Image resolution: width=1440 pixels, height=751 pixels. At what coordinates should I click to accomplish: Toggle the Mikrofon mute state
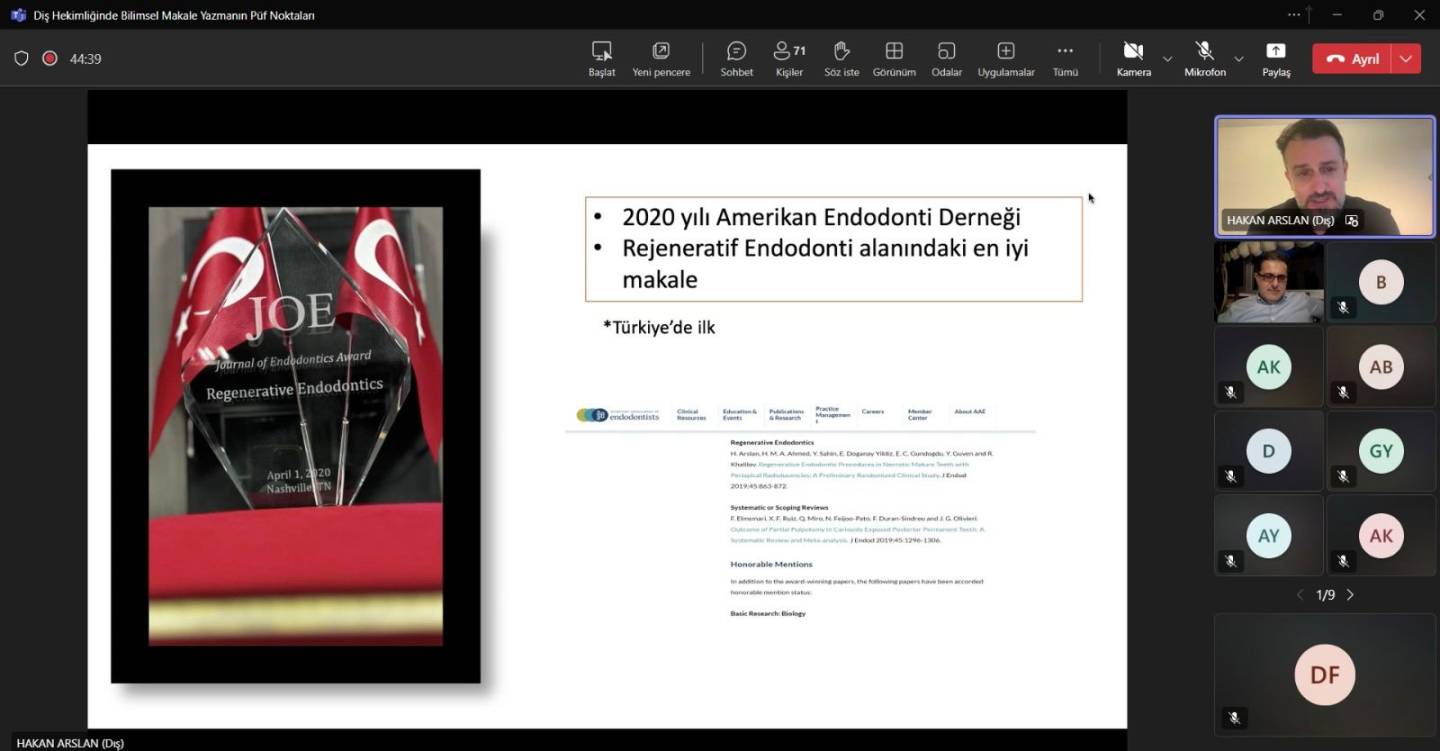(x=1204, y=59)
